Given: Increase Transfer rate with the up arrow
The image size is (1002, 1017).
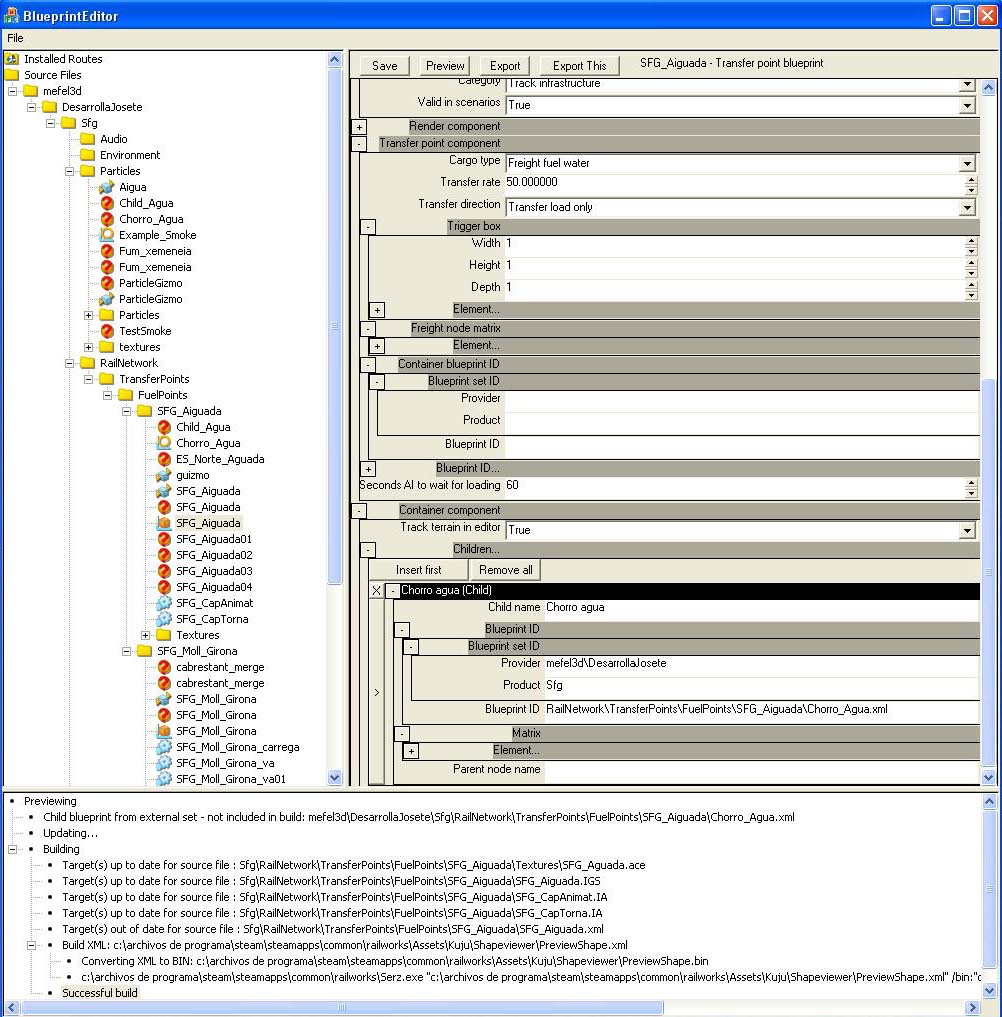Looking at the screenshot, I should tap(971, 178).
